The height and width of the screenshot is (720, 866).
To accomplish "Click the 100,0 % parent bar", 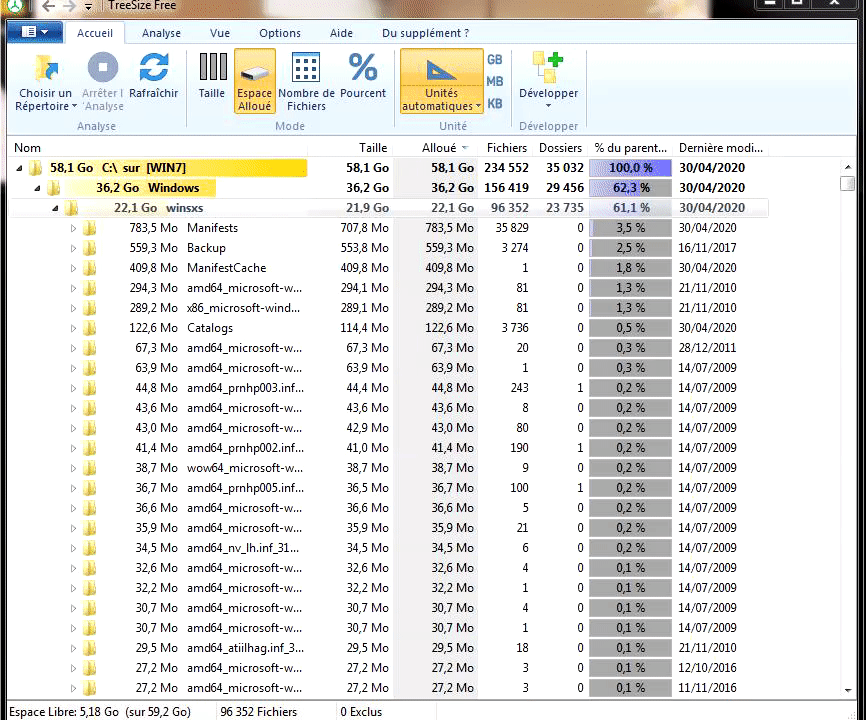I will (x=630, y=168).
